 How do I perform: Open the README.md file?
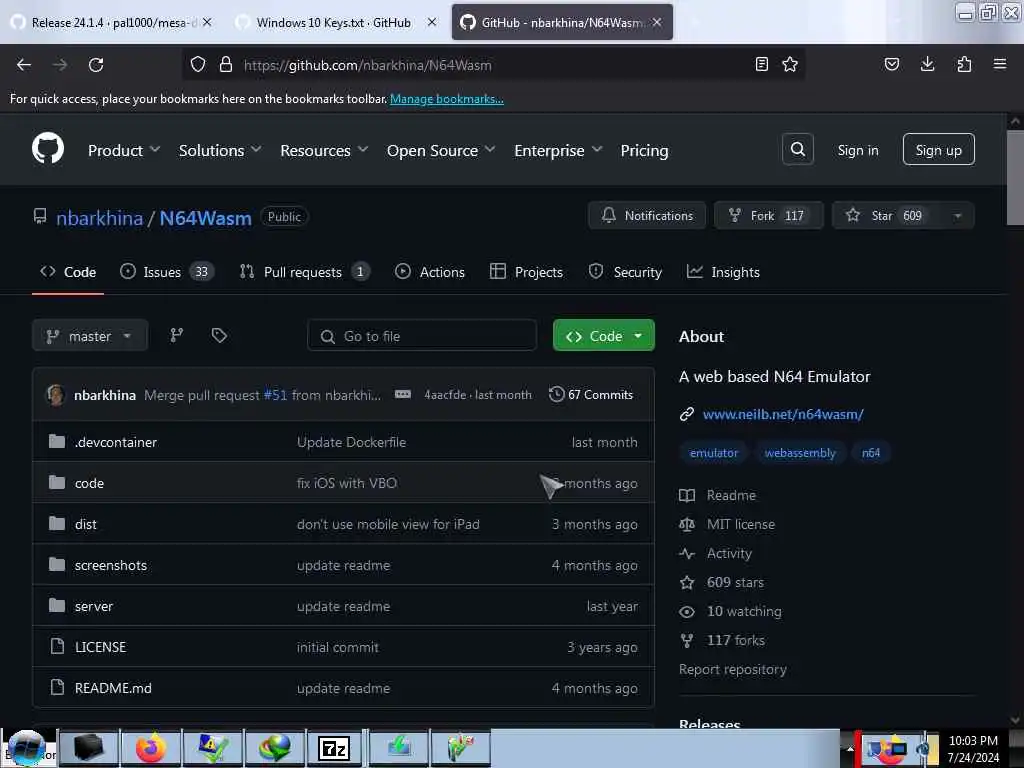[113, 688]
